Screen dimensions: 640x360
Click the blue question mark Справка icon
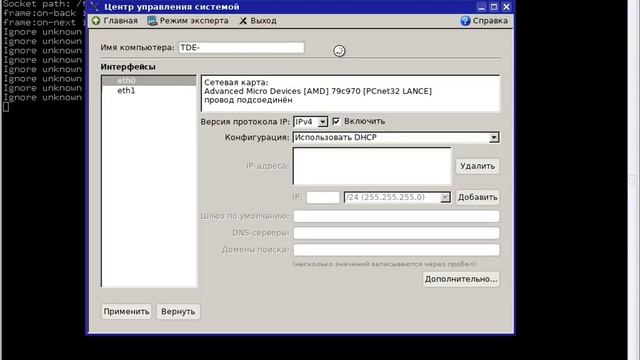(x=465, y=21)
